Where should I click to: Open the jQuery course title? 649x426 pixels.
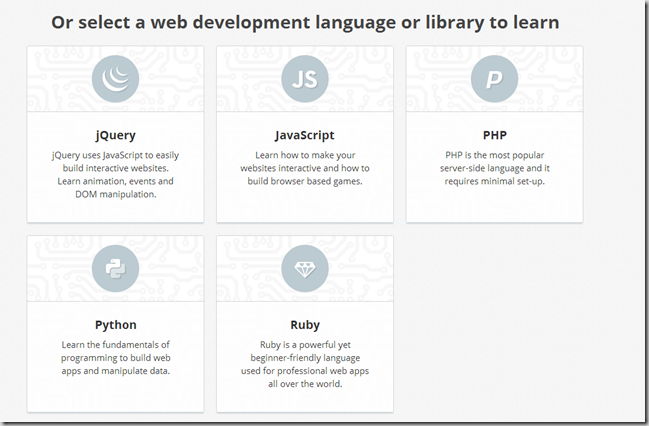[x=115, y=135]
